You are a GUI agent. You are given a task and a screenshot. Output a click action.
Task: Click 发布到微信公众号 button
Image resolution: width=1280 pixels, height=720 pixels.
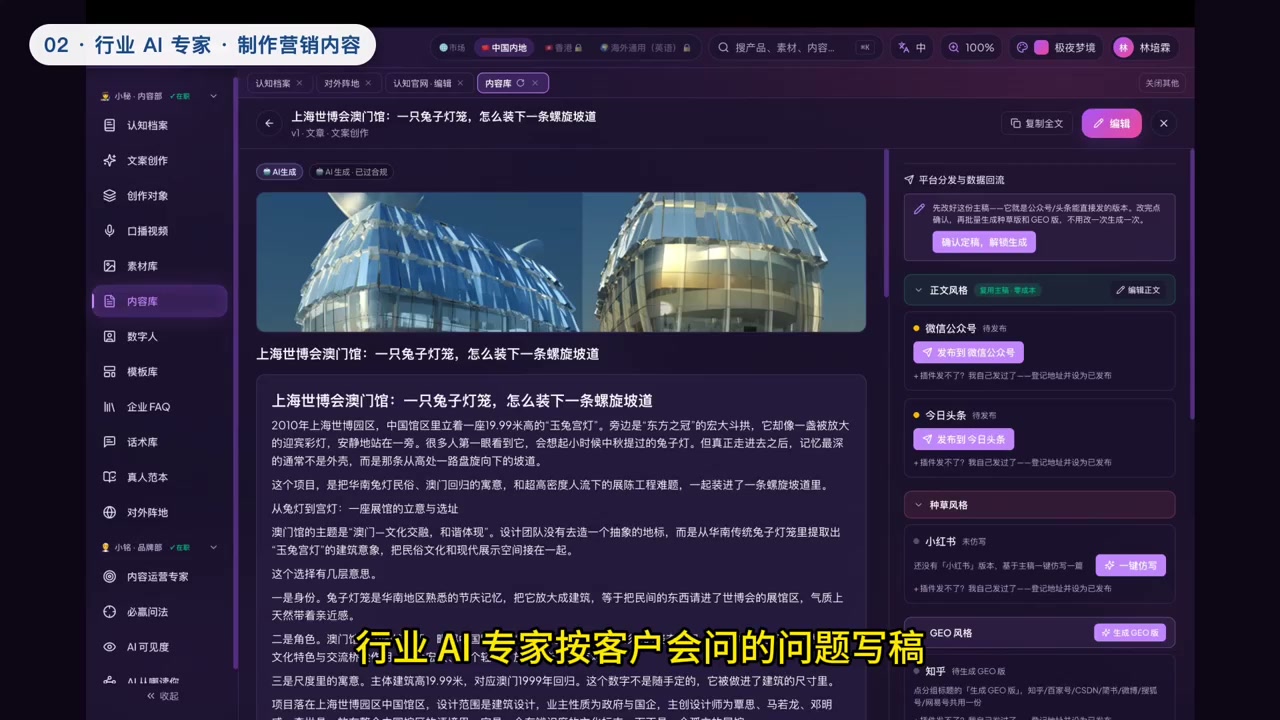[x=968, y=352]
